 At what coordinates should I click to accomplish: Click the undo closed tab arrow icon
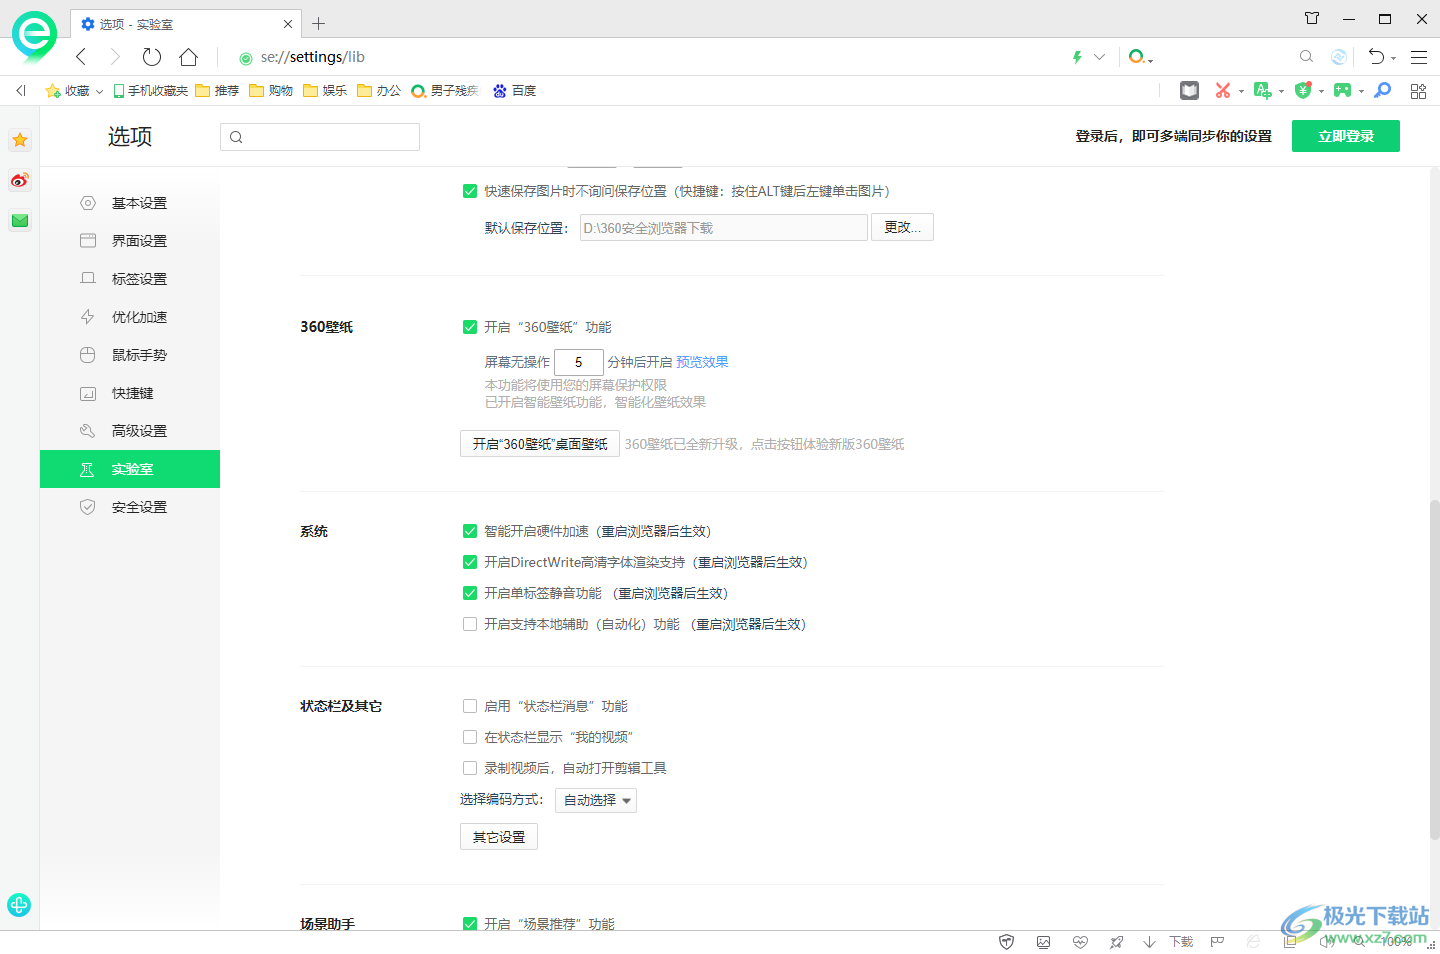tap(1377, 57)
